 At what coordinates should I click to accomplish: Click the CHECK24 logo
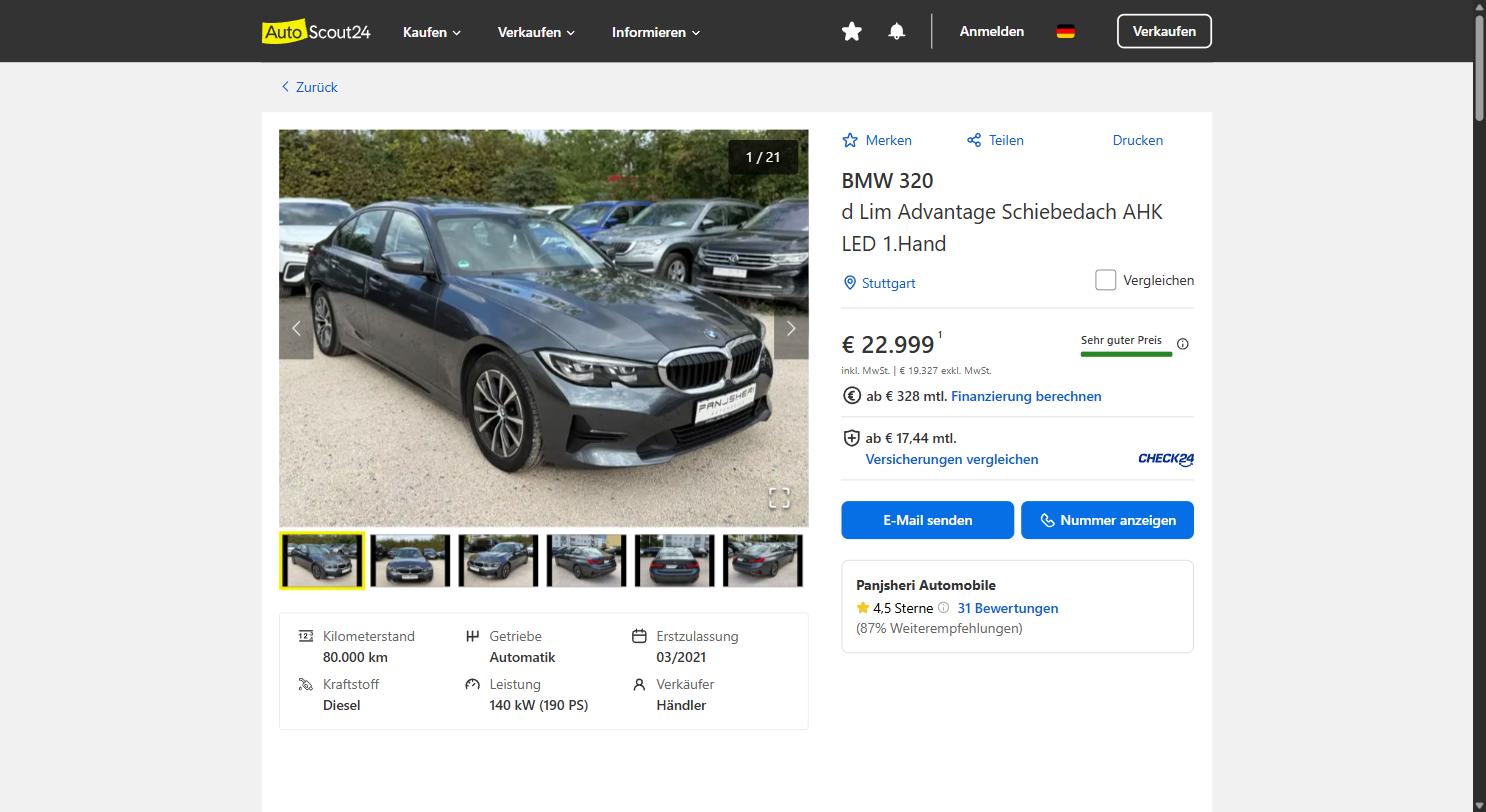coord(1166,459)
